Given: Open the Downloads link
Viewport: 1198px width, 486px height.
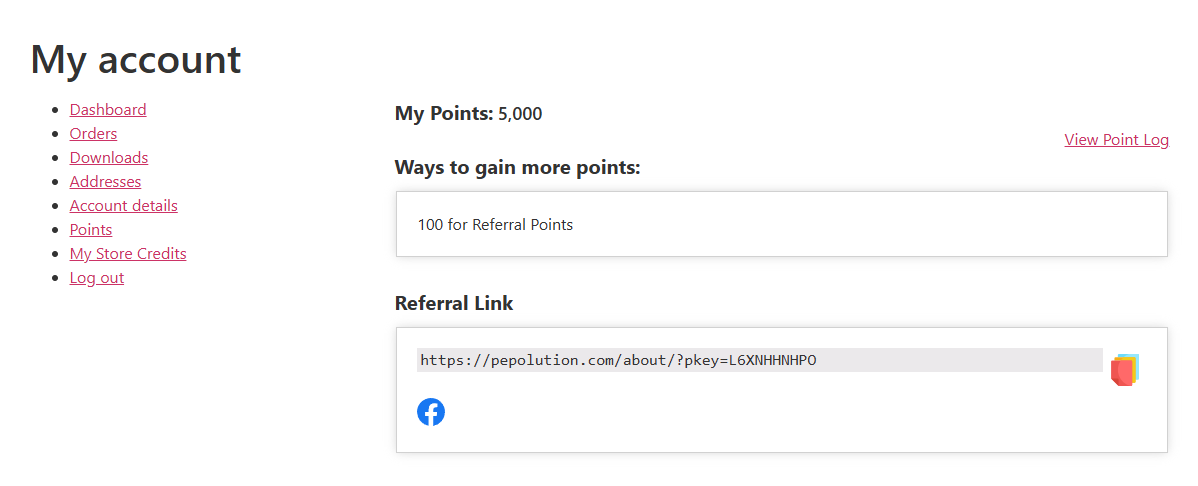Looking at the screenshot, I should point(109,158).
